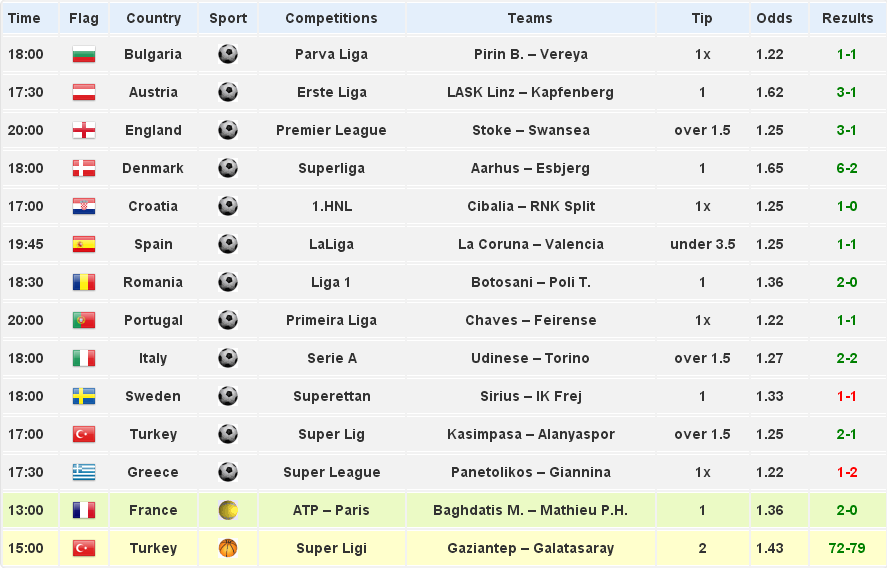Open the Stoke – Swansea match
The width and height of the screenshot is (887, 568).
click(x=530, y=131)
